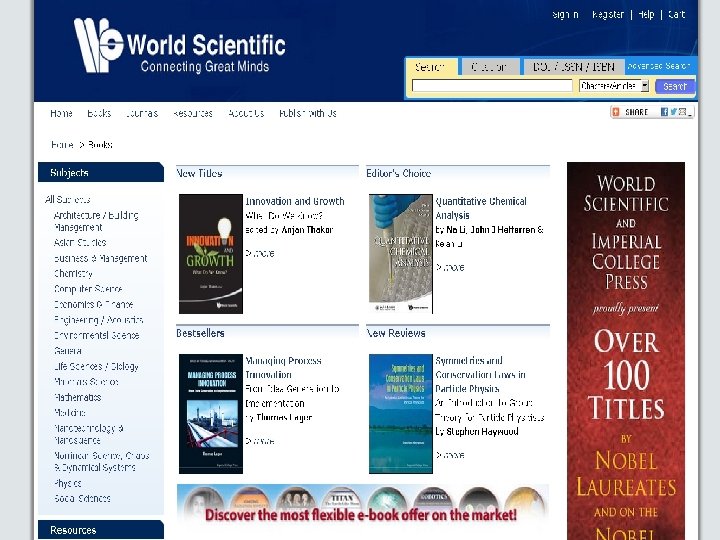Click the search text field
This screenshot has width=720, height=540.
[492, 86]
